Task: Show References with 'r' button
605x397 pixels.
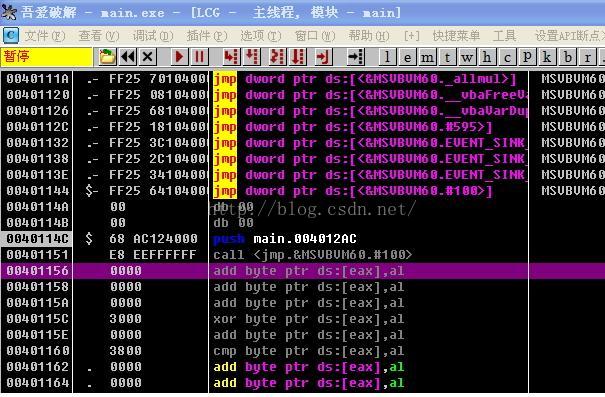Action: (x=588, y=57)
